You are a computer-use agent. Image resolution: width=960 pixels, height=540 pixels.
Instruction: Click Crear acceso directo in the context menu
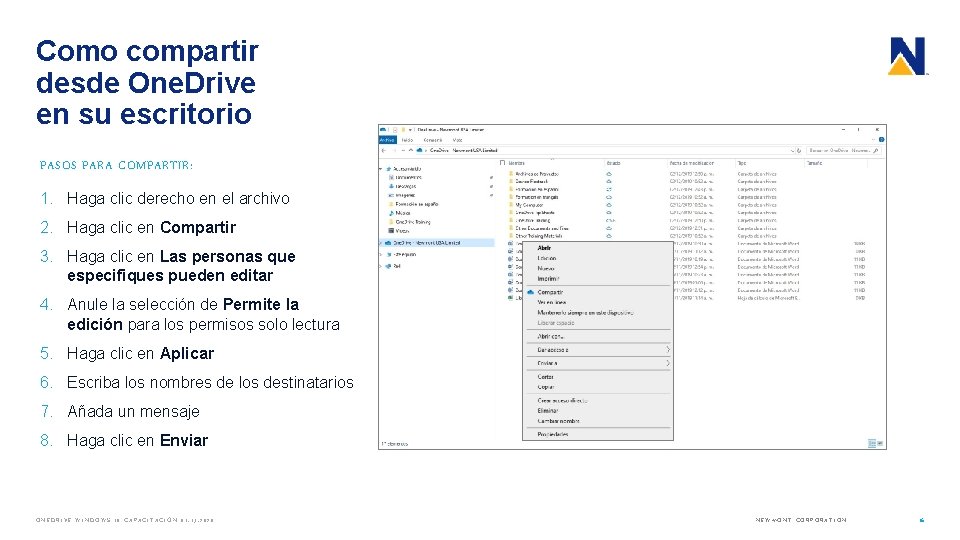[x=563, y=400]
